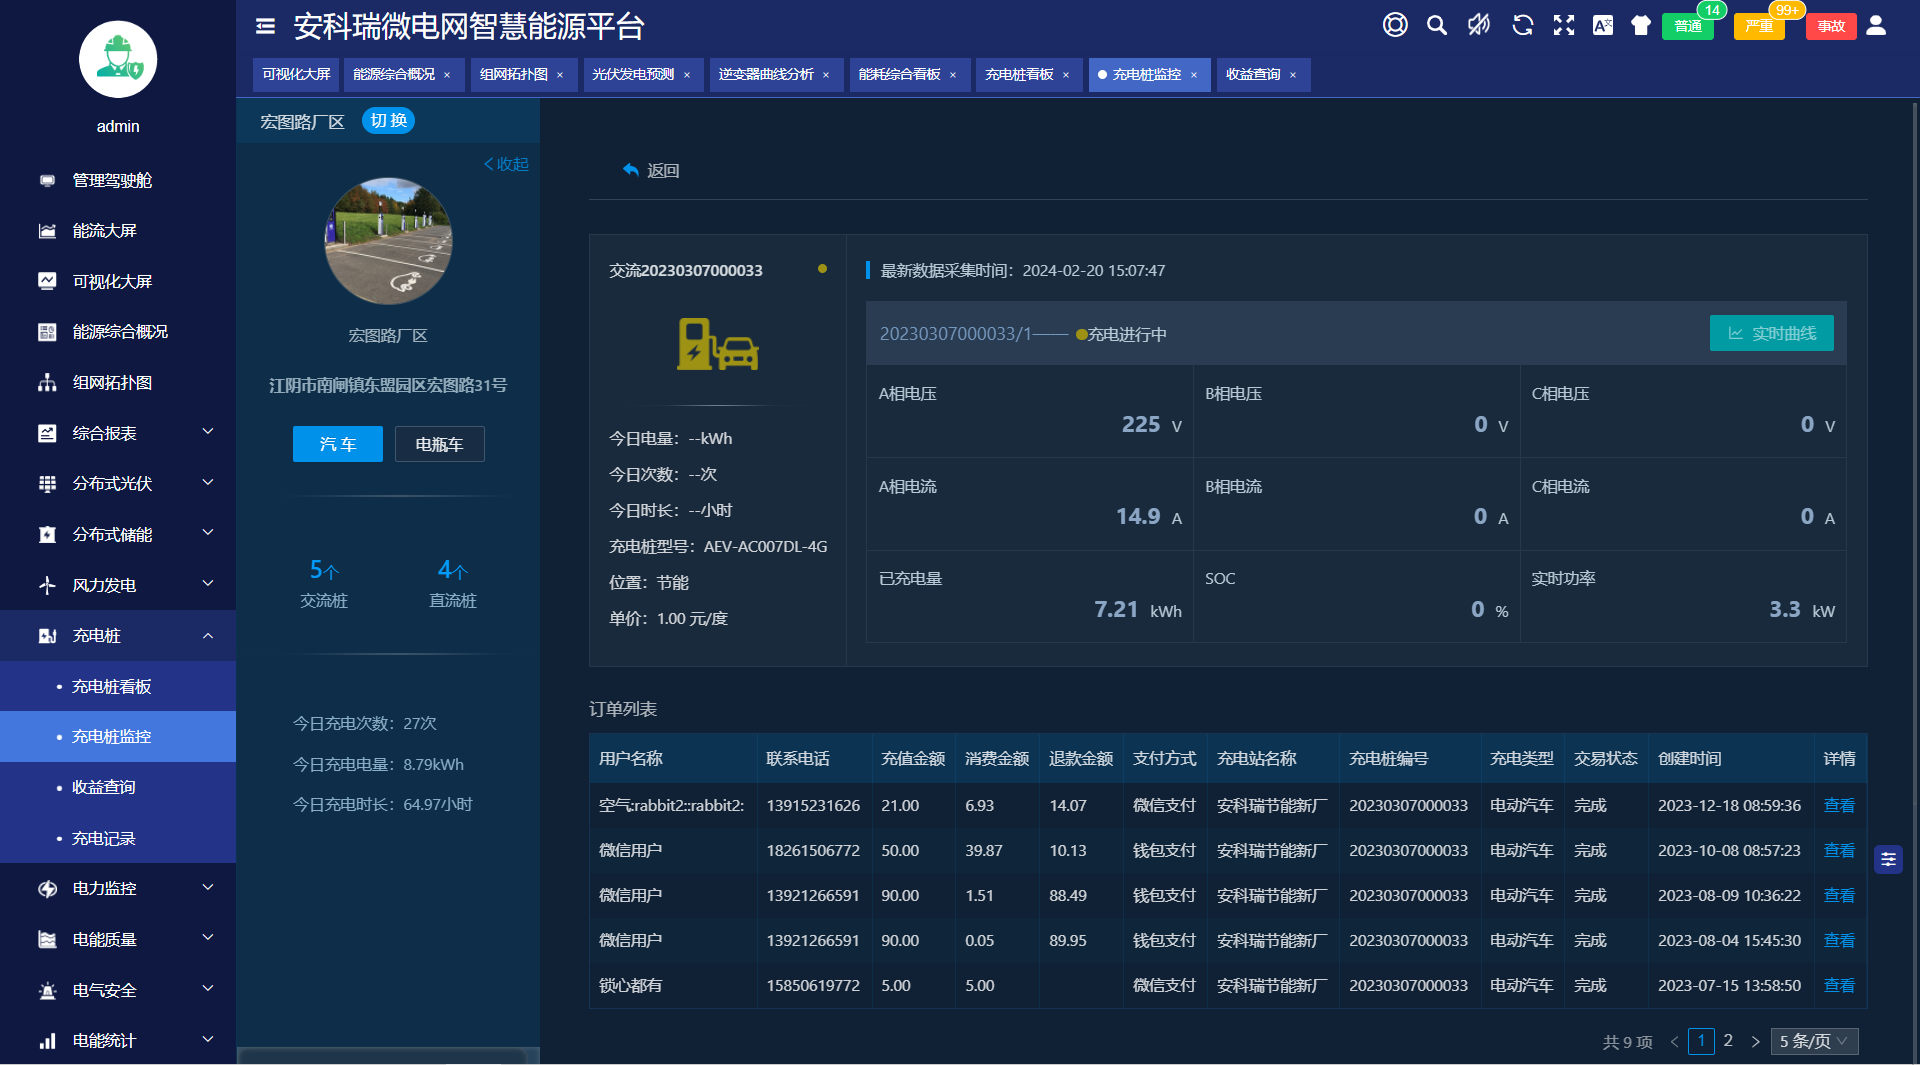Open the language switcher icon
Viewport: 1920px width, 1065px height.
click(x=1602, y=25)
